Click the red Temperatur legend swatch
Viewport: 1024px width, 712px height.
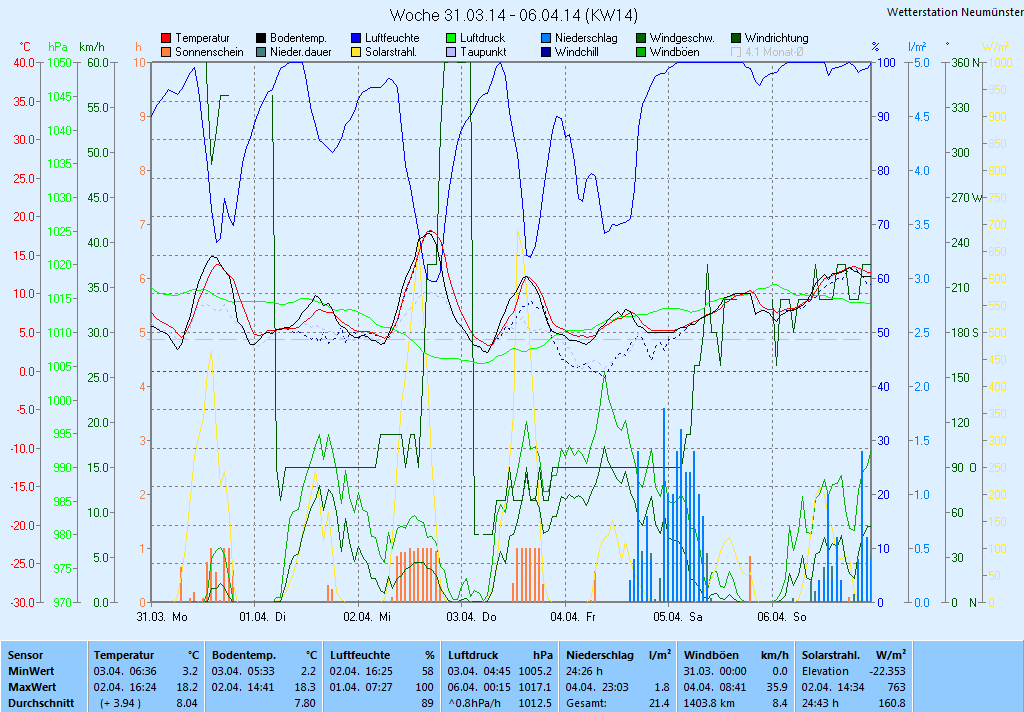[x=166, y=39]
